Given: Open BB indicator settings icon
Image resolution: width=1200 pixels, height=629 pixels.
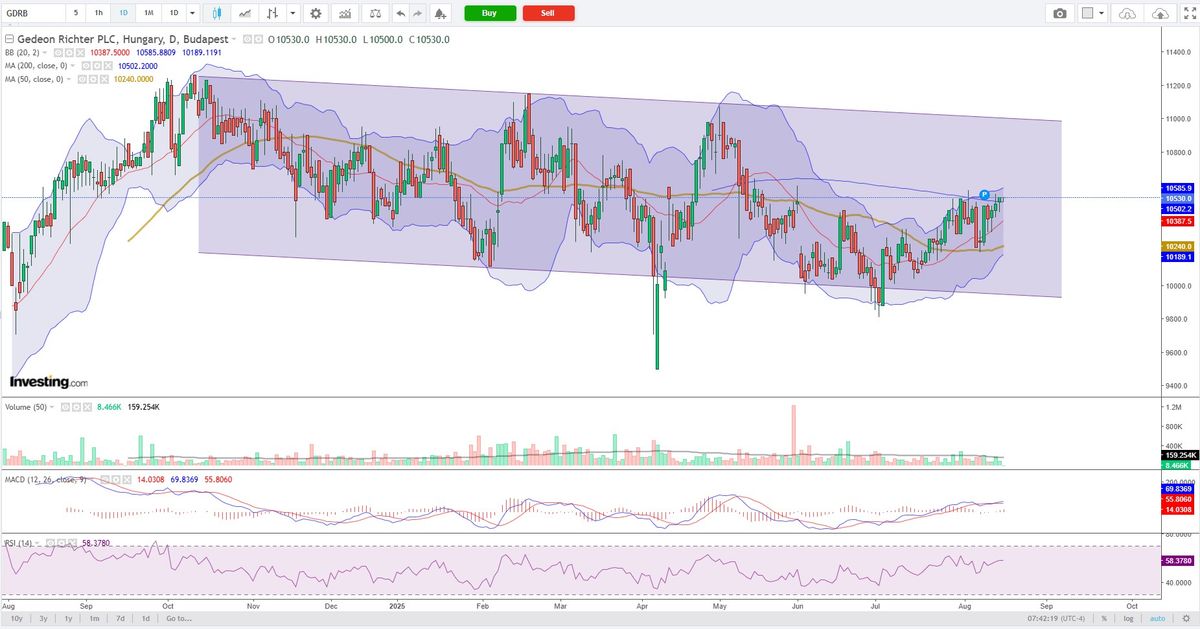Looking at the screenshot, I should tap(69, 53).
